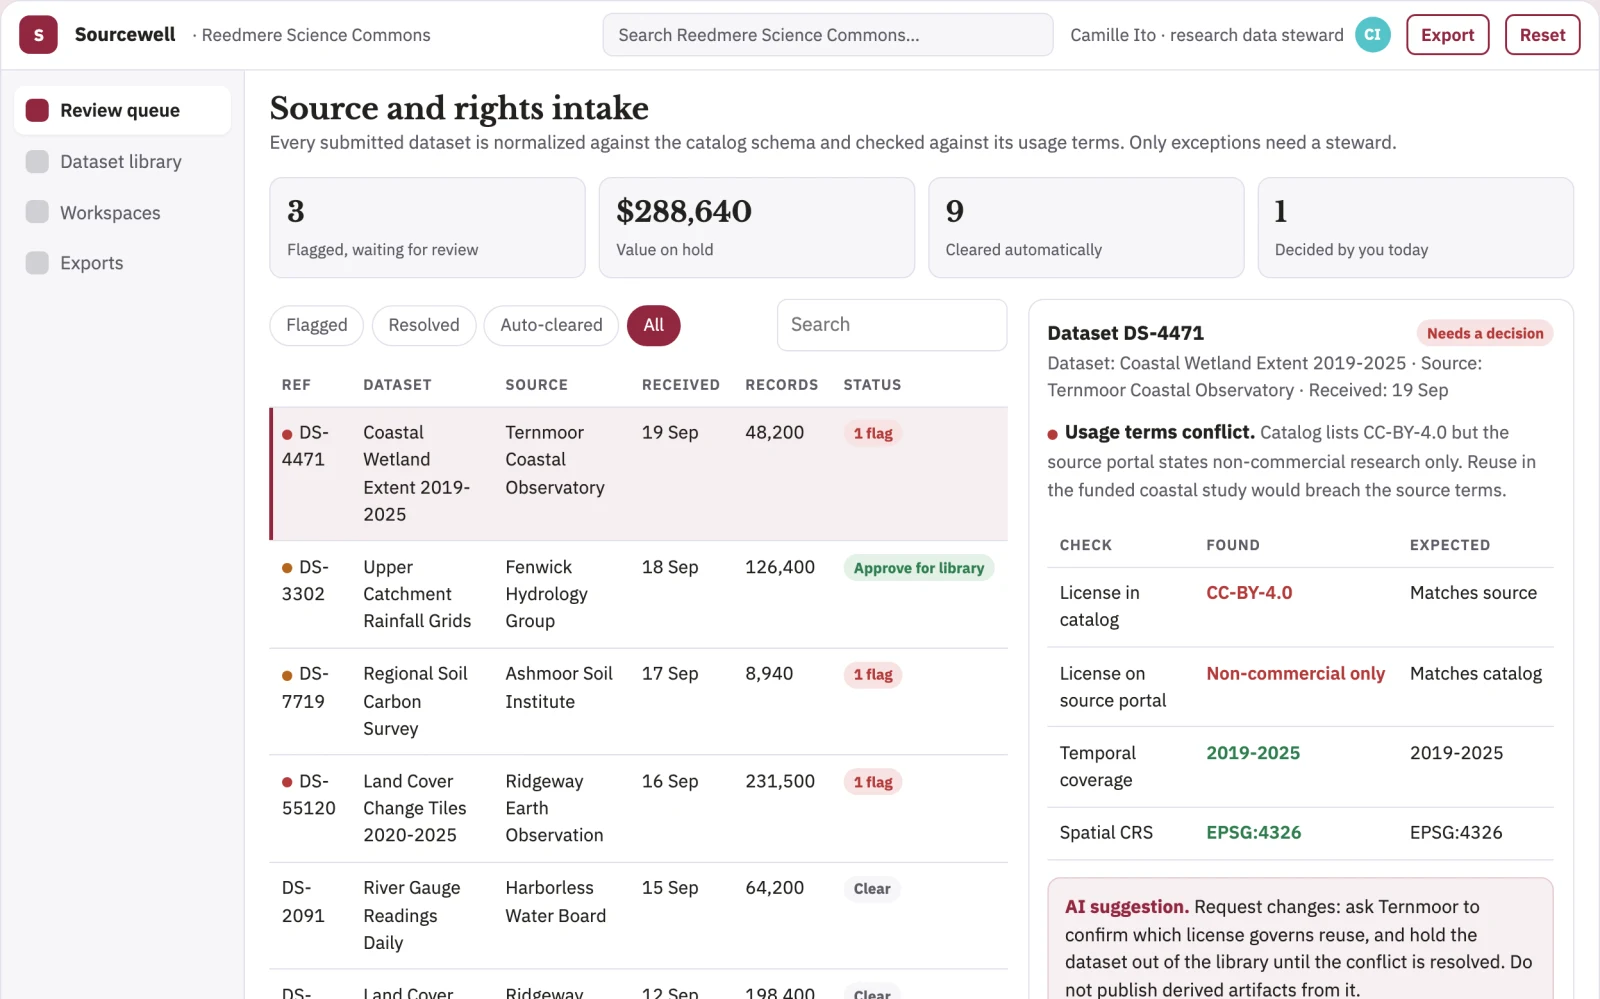Image resolution: width=1600 pixels, height=999 pixels.
Task: Show Auto-cleared datasets
Action: [551, 325]
